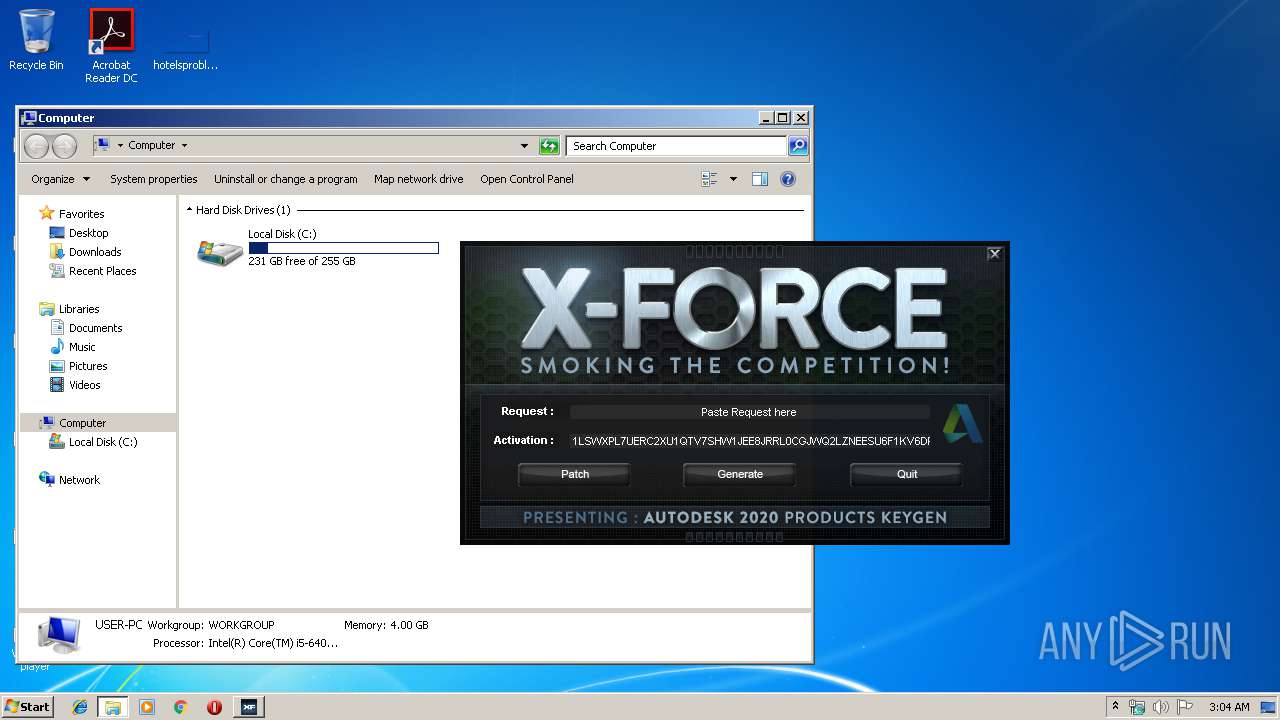Viewport: 1280px width, 720px height.
Task: Maximize the Computer window
Action: click(782, 117)
